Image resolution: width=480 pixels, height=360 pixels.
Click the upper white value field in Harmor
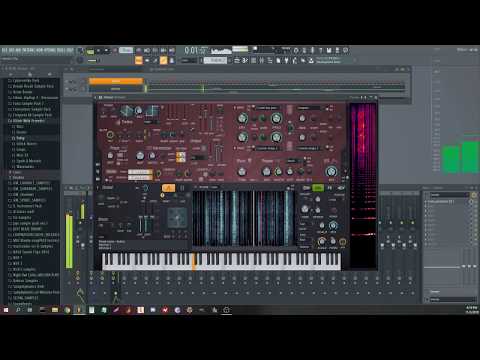pos(140,172)
